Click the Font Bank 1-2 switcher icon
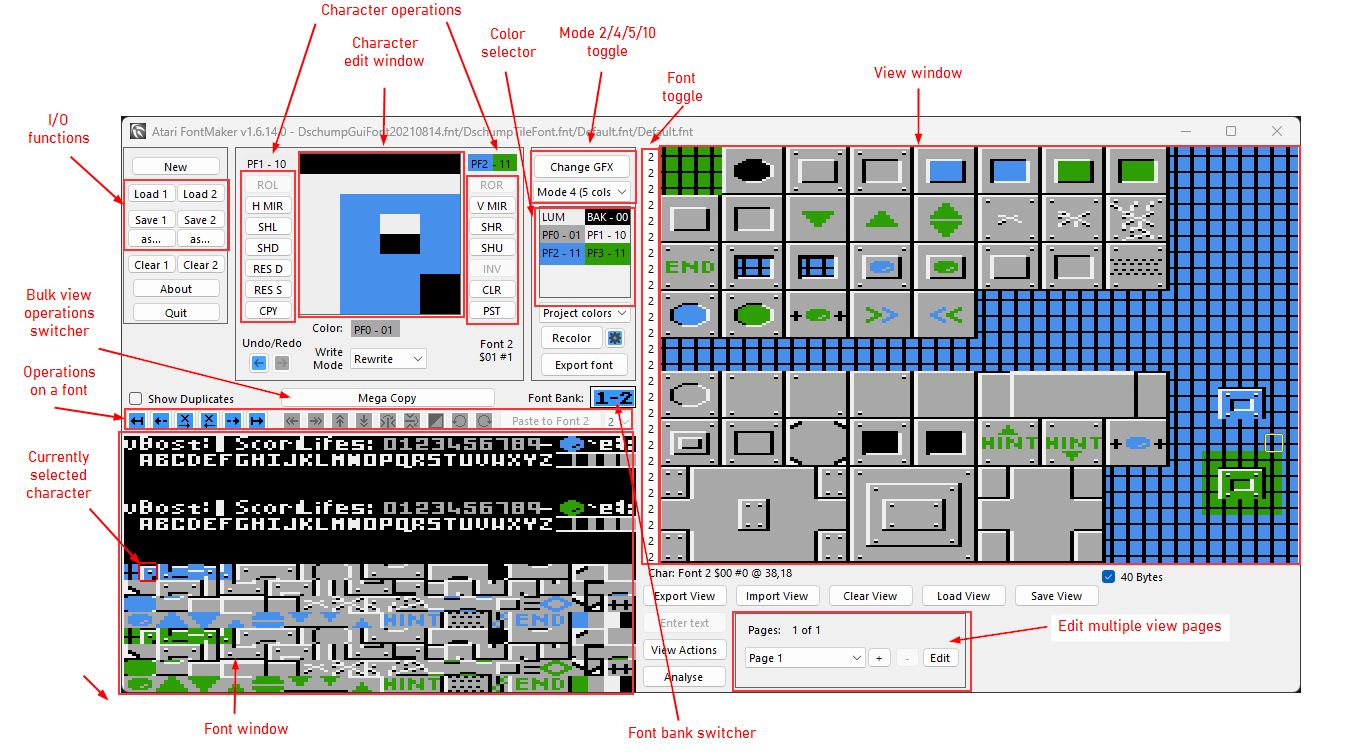 coord(611,398)
